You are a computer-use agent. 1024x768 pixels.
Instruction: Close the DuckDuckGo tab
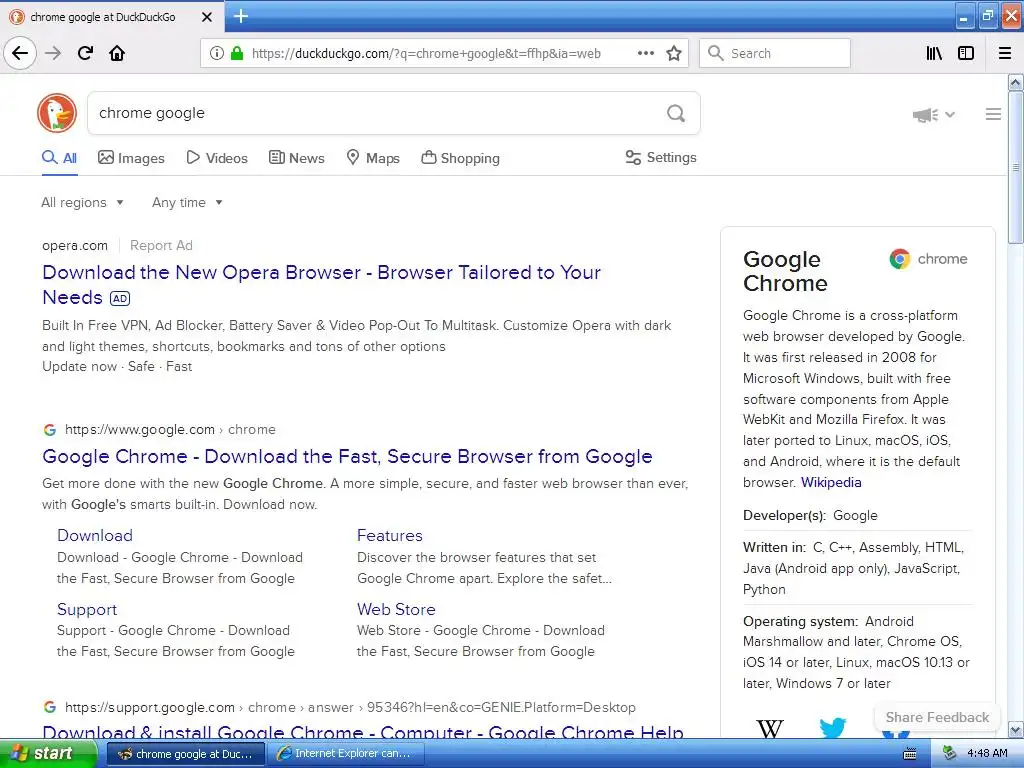click(x=206, y=17)
